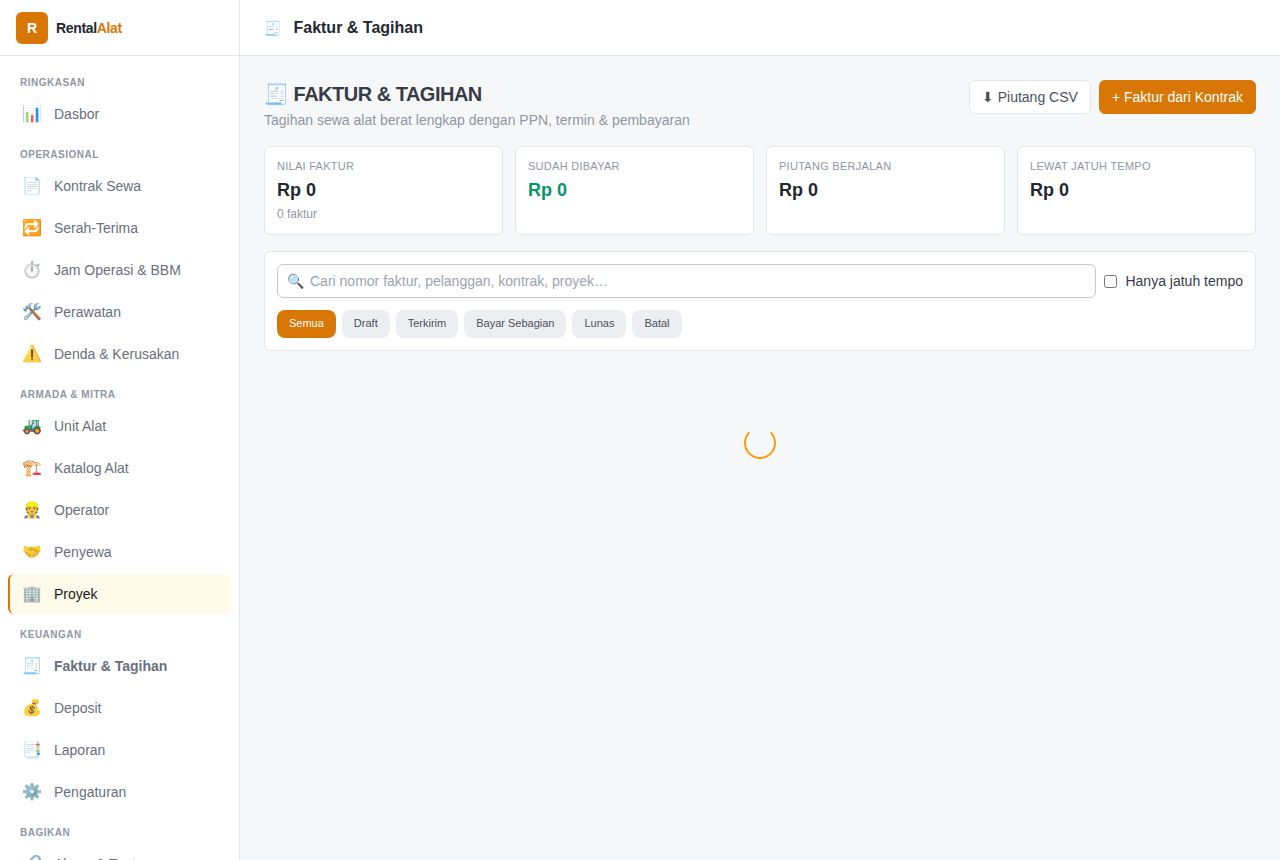Click the Kontrak Sewa document icon

32,186
